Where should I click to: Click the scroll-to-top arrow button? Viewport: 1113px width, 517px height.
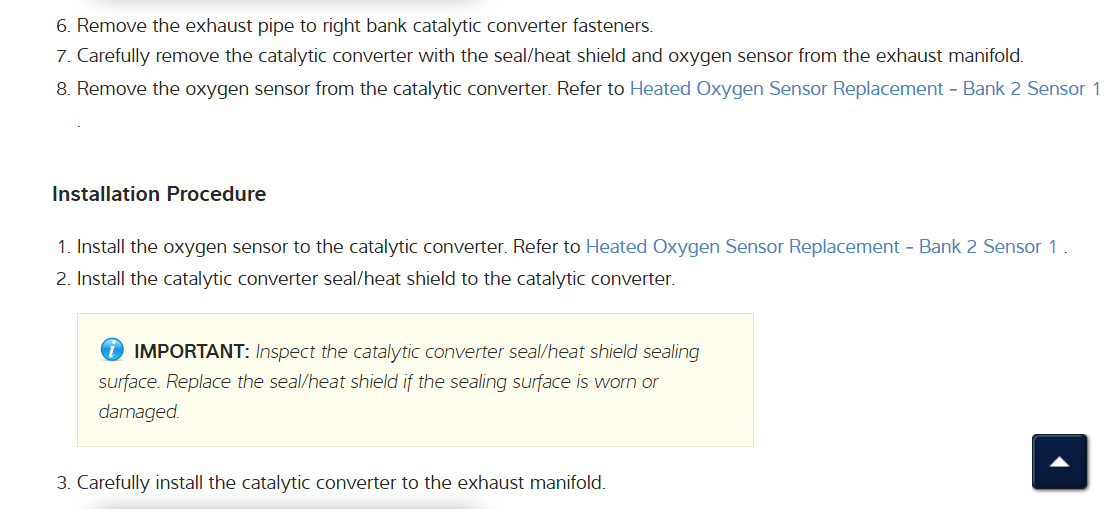coord(1059,462)
